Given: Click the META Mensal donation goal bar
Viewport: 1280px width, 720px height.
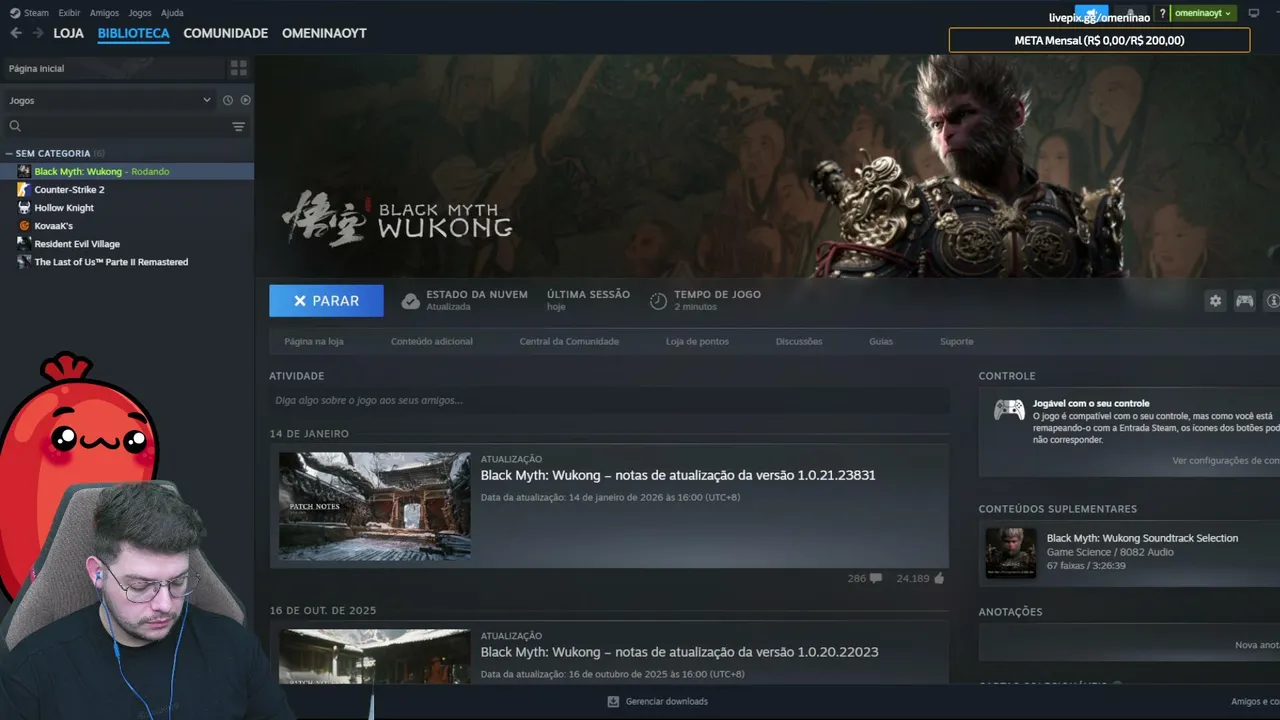Looking at the screenshot, I should click(1099, 40).
